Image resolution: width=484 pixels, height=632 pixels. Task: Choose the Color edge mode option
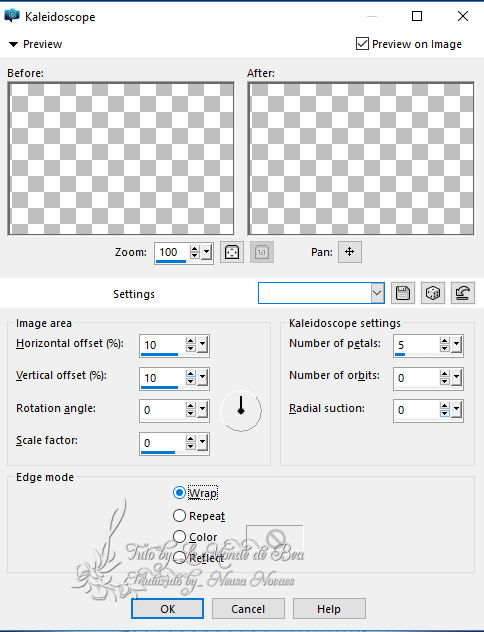pyautogui.click(x=179, y=536)
